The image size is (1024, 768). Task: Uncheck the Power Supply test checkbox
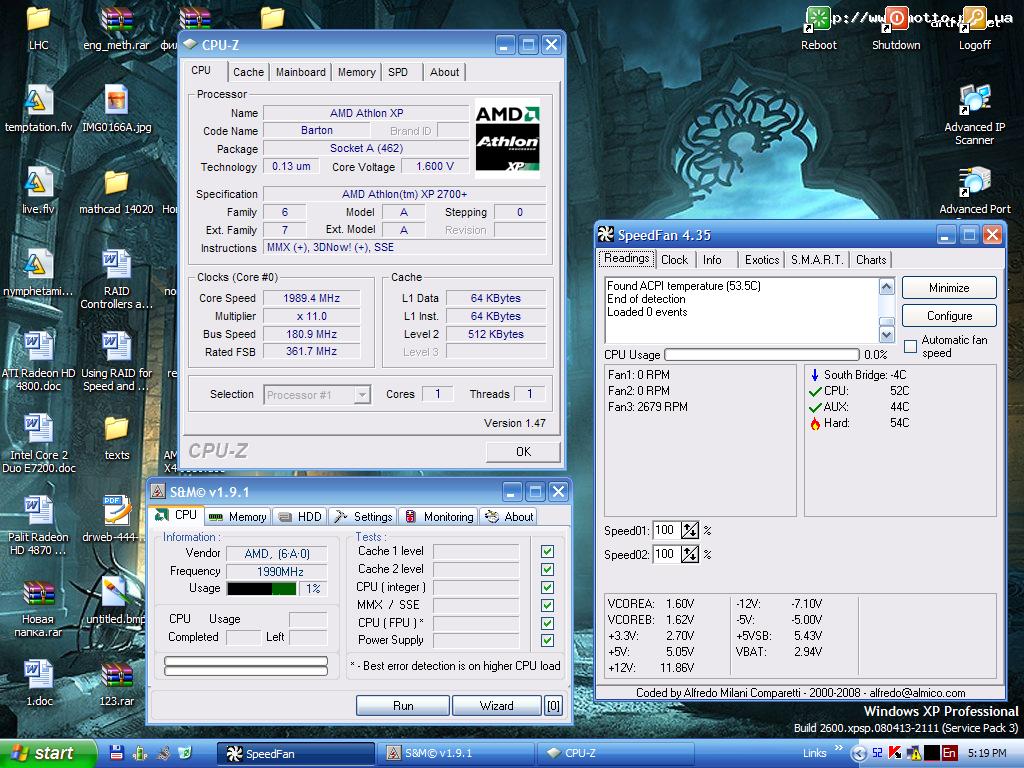547,641
